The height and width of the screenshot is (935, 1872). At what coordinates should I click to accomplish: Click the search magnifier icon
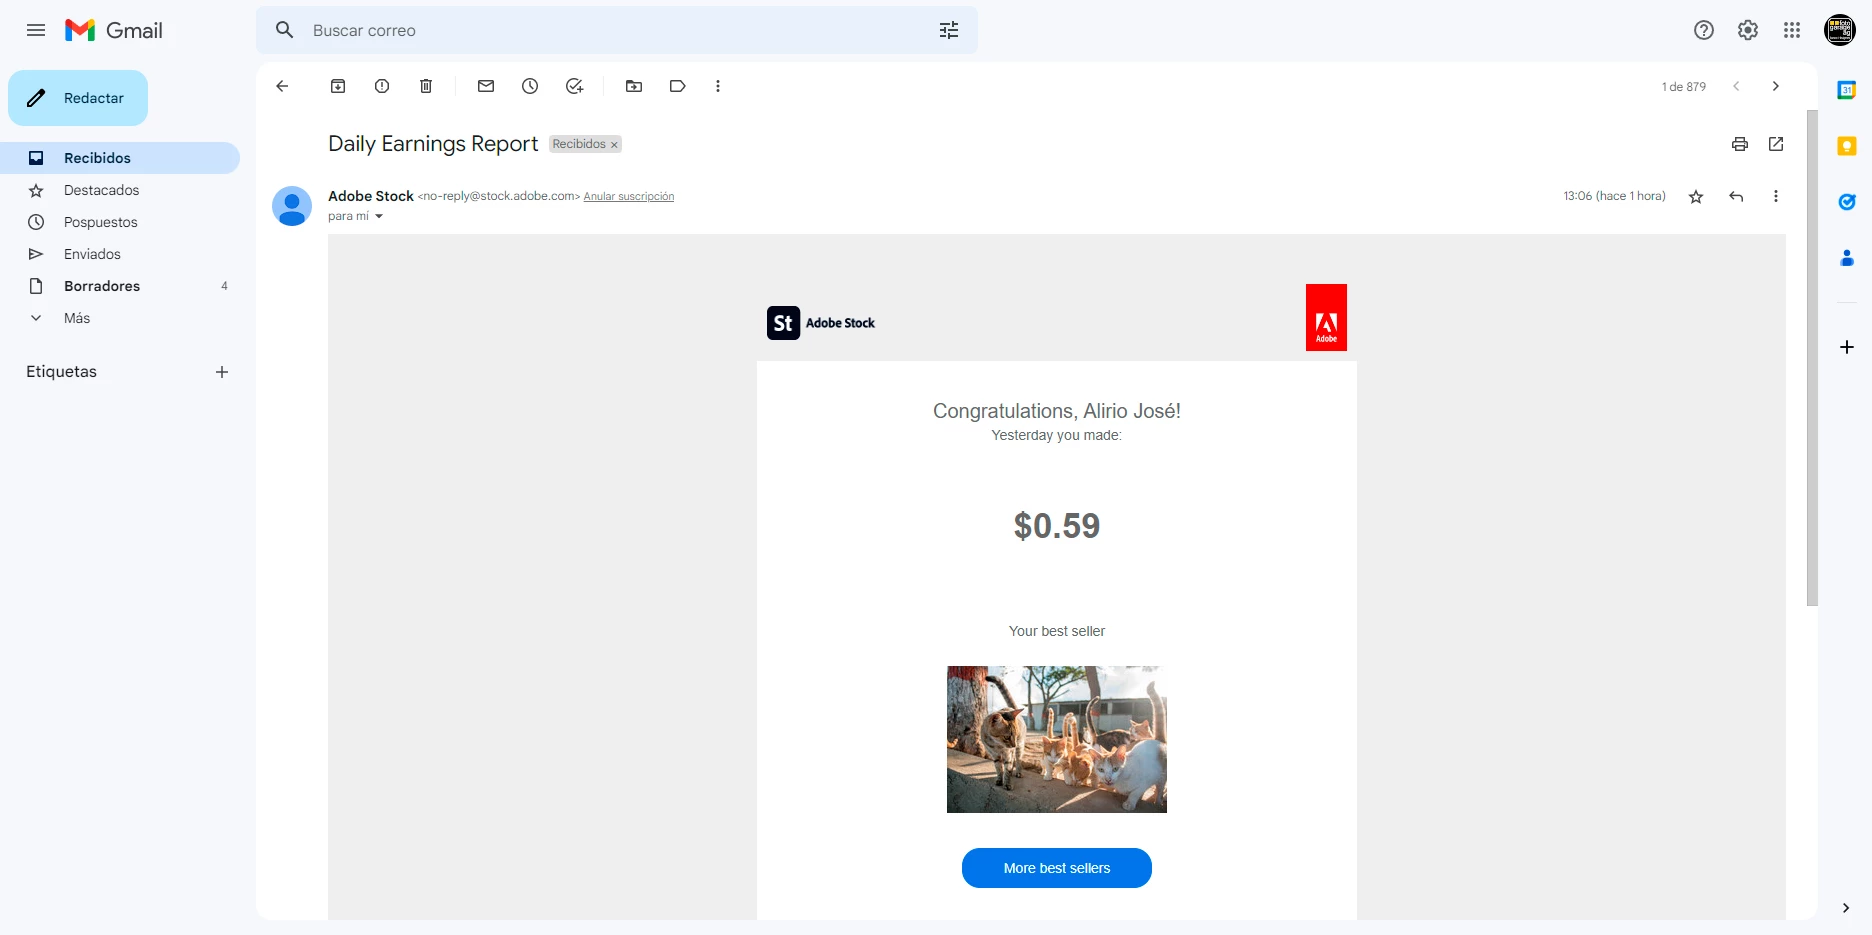pyautogui.click(x=285, y=30)
